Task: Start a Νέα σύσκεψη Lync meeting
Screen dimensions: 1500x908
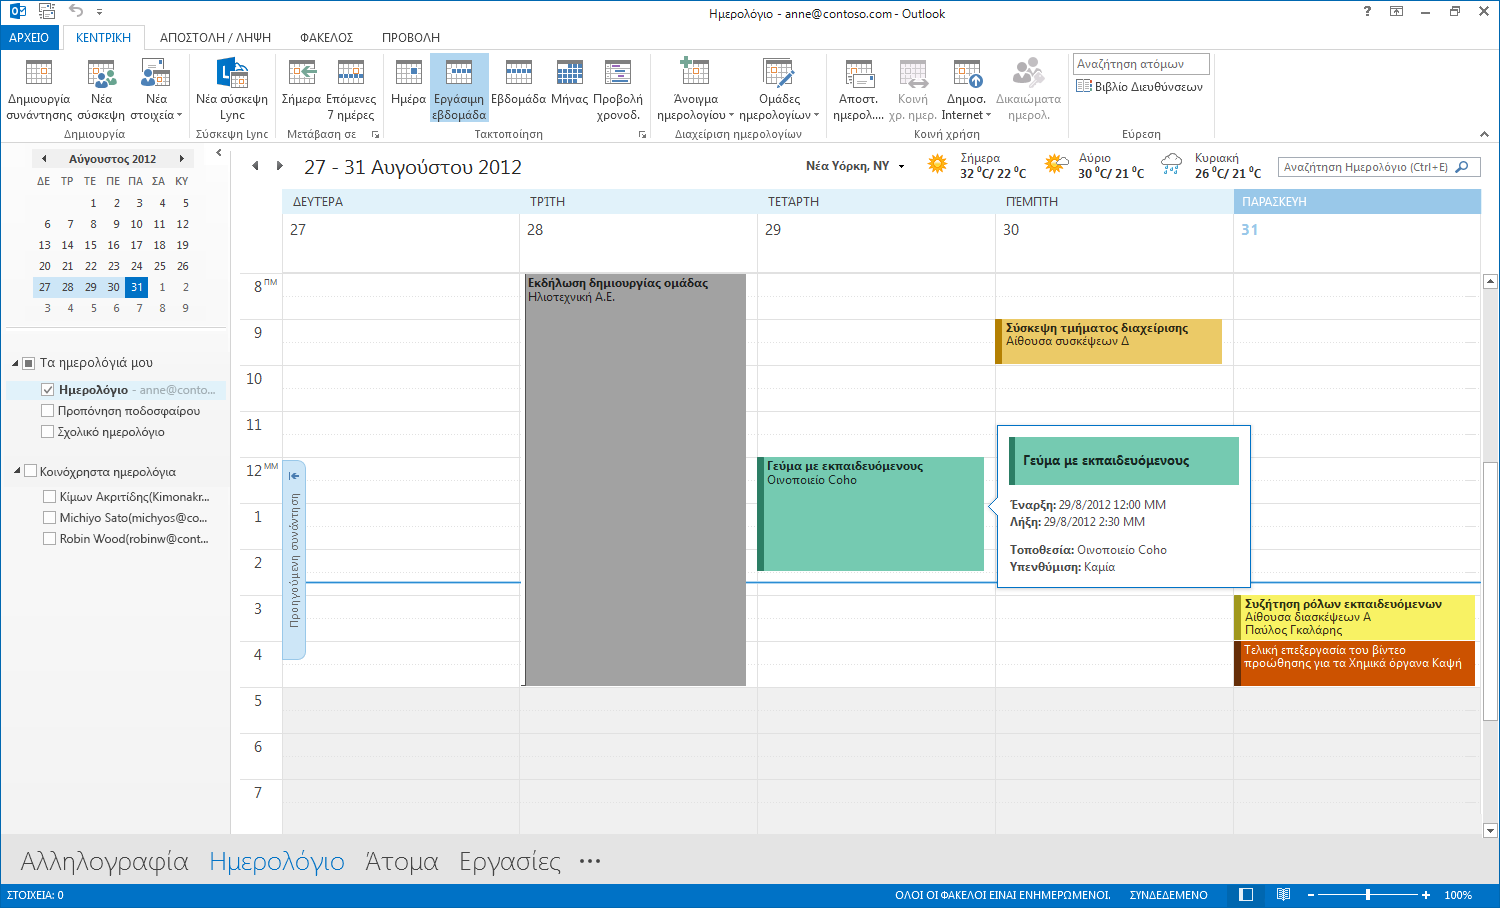Action: coord(232,89)
